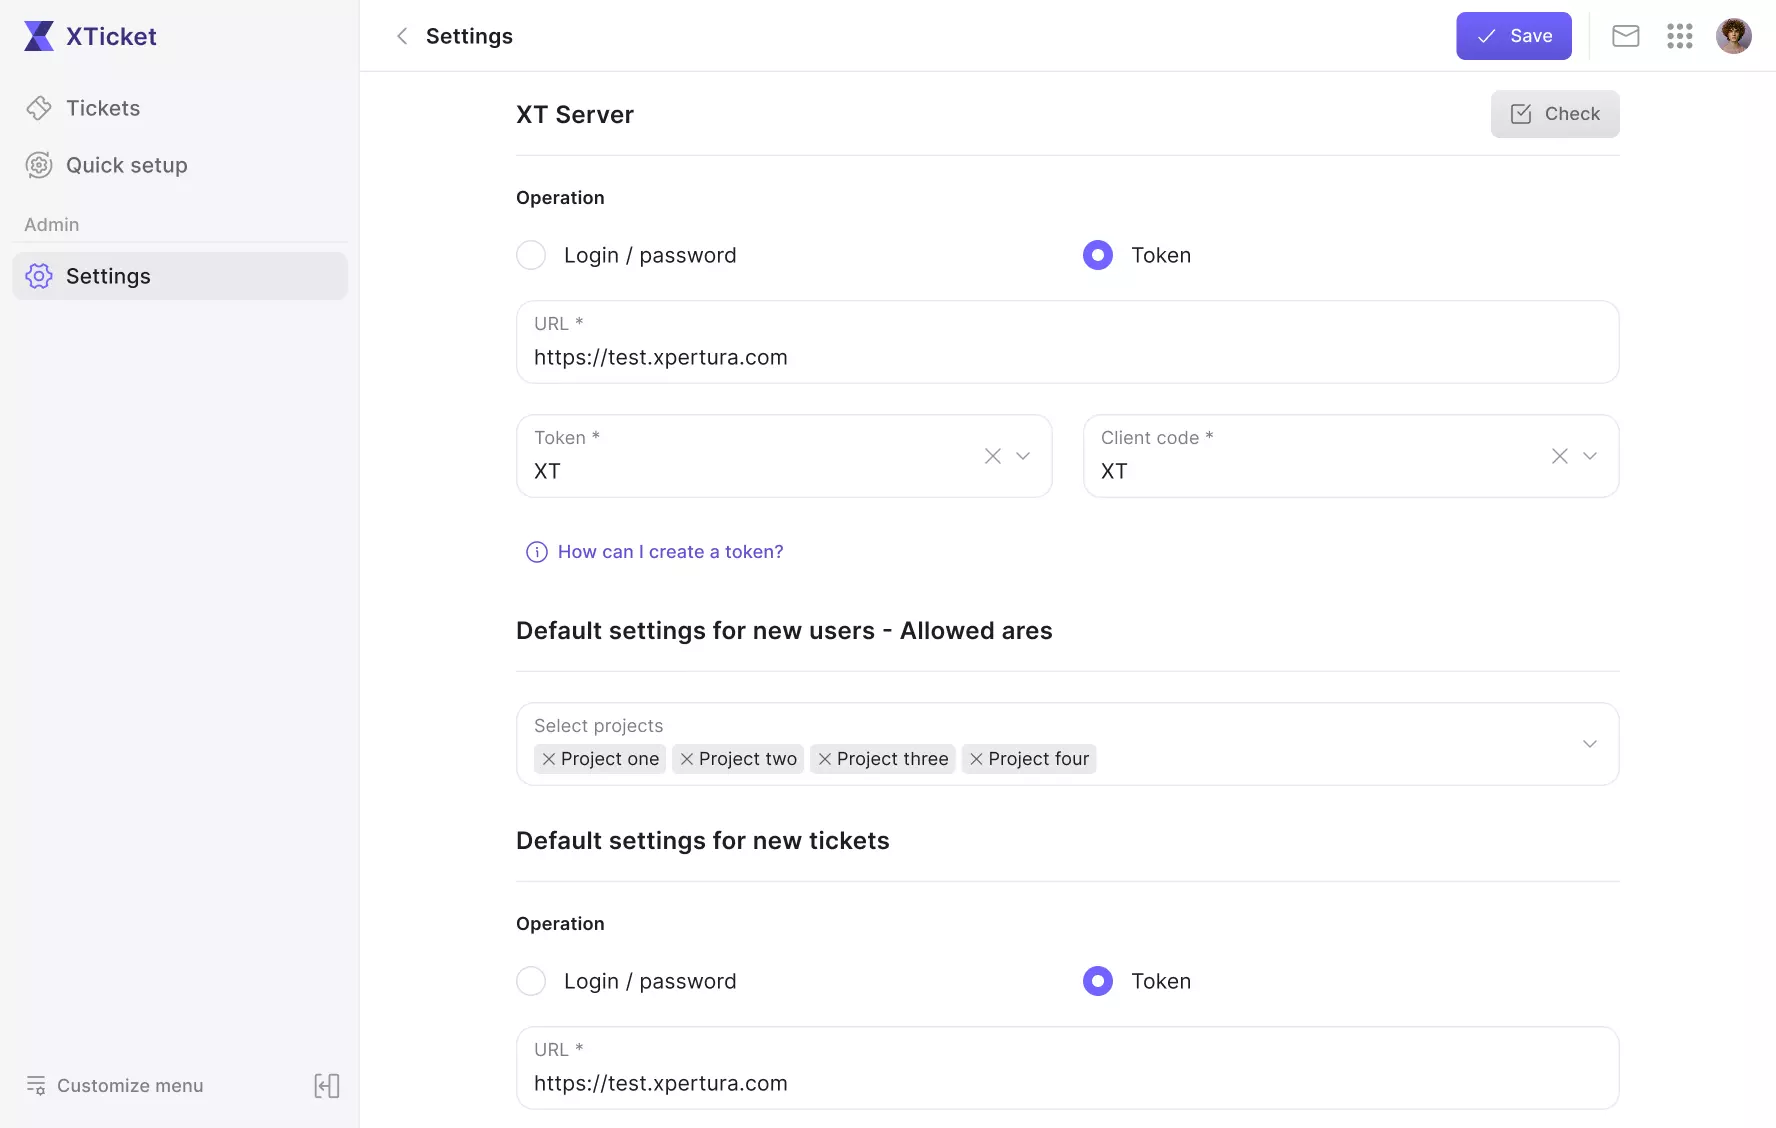Save the settings
1776x1128 pixels.
pyautogui.click(x=1514, y=36)
